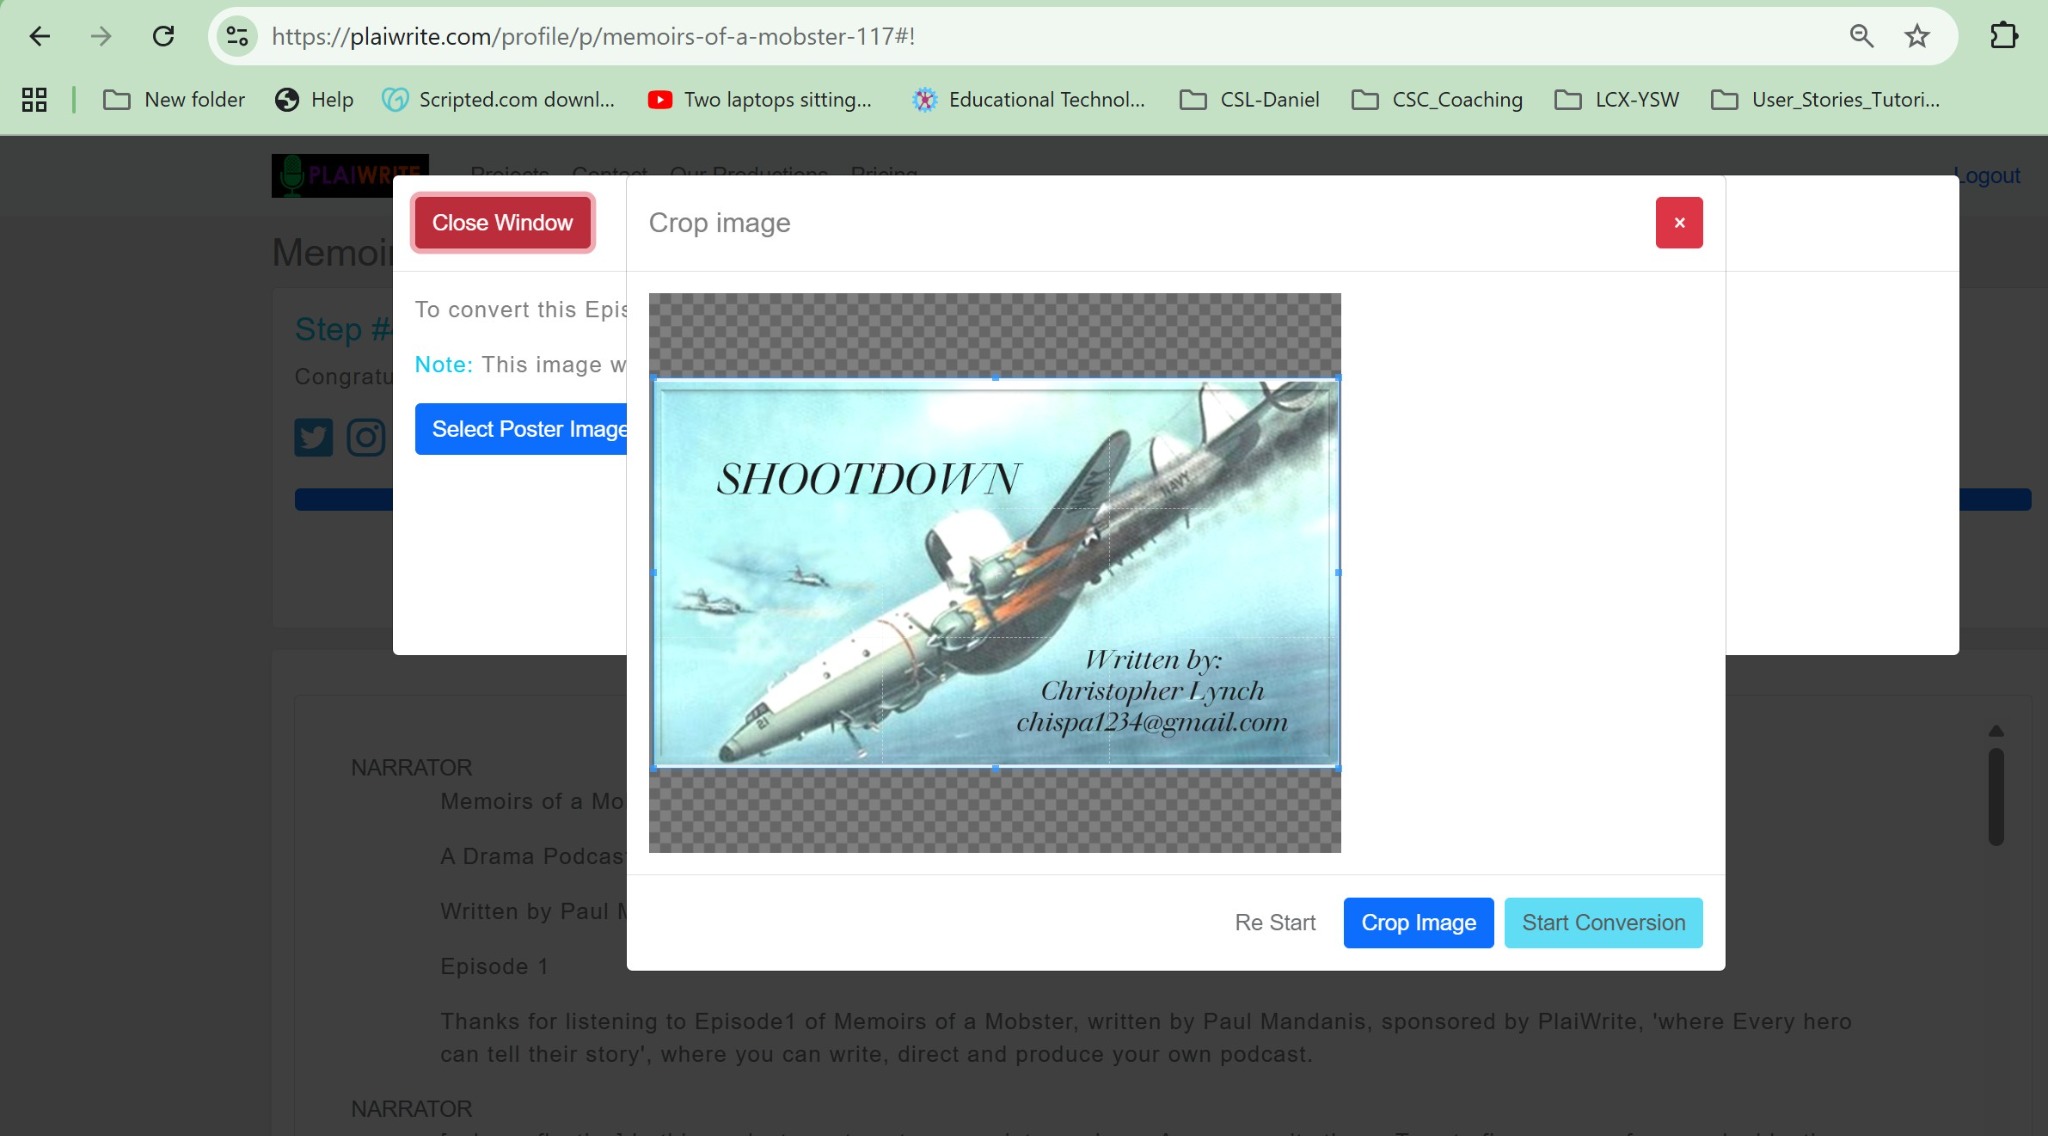Open the apps grid icon in bookmarks bar
Screen dimensions: 2048x1136
click(34, 100)
